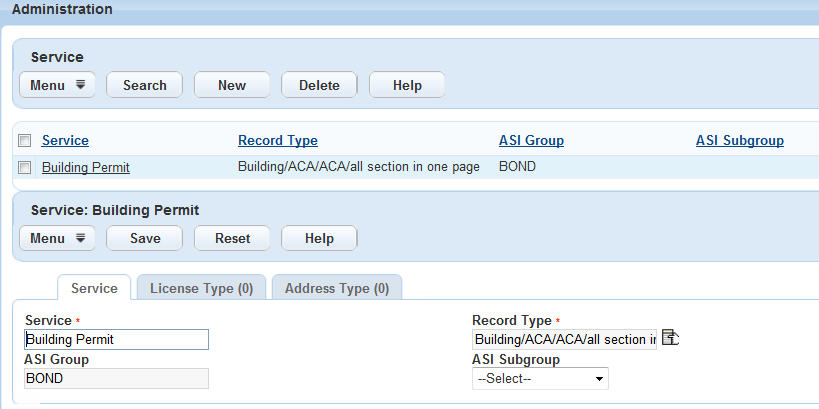Open the Service: Building Permit Menu dropdown
The image size is (819, 409).
pyautogui.click(x=57, y=238)
